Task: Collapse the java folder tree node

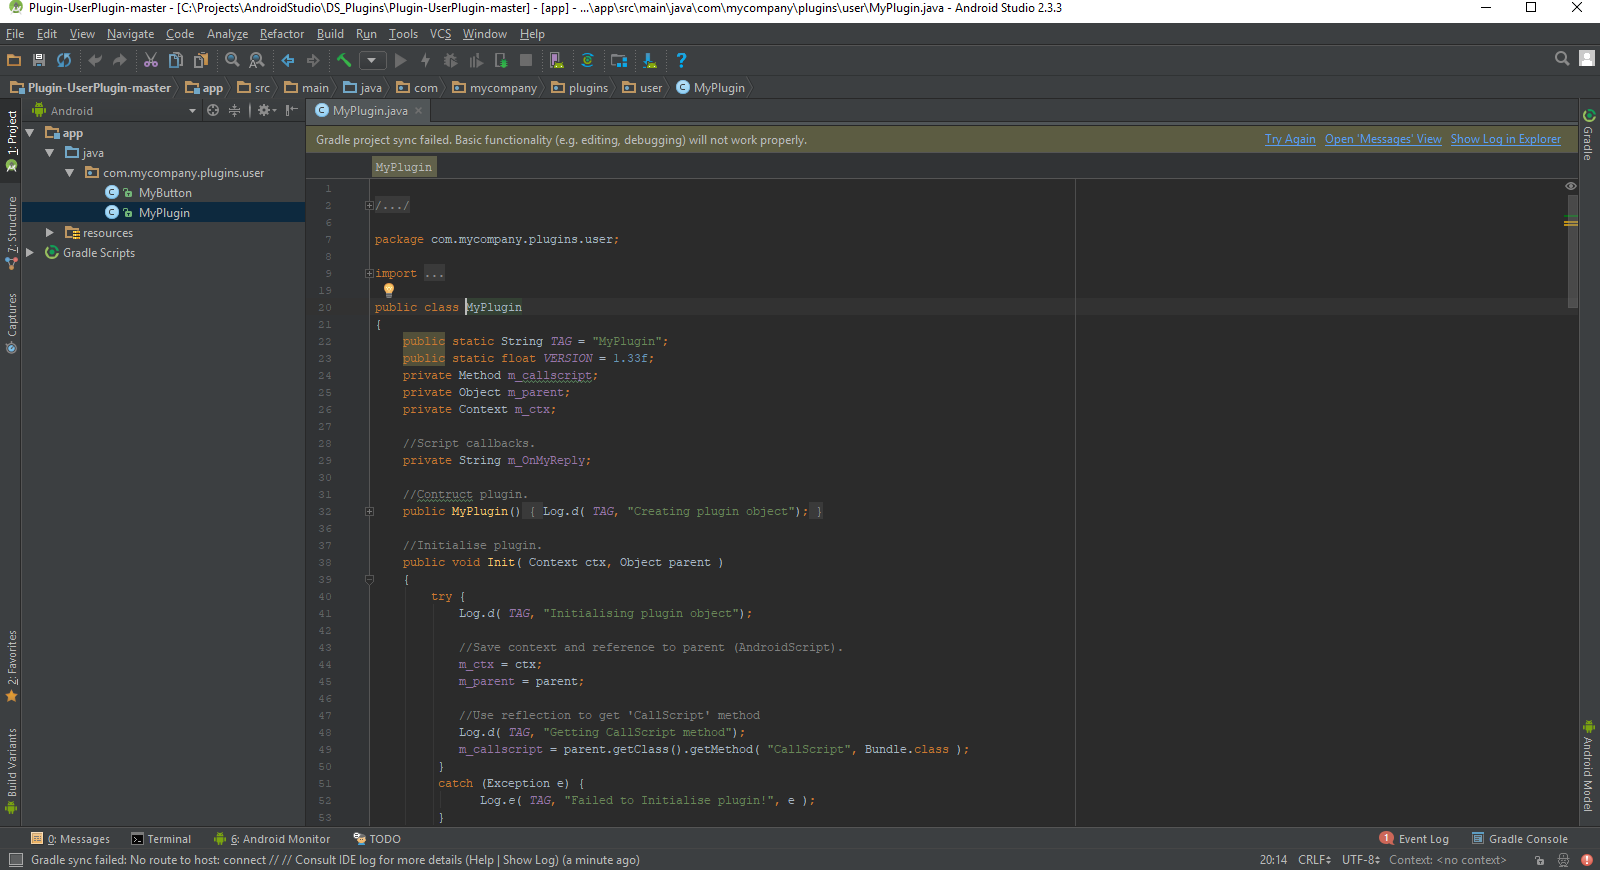Action: pyautogui.click(x=50, y=153)
